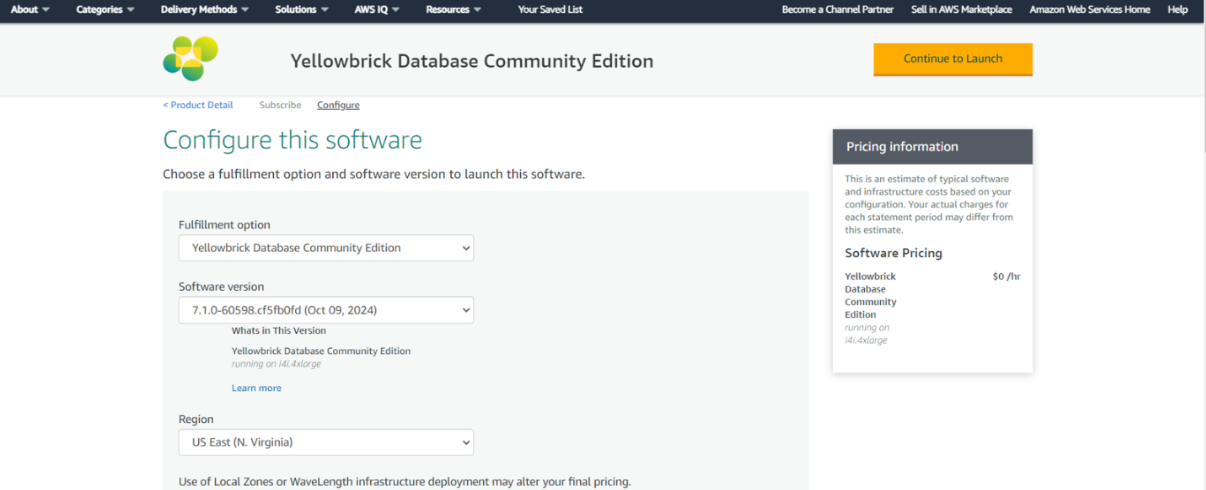1206x490 pixels.
Task: Expand the Solutions menu
Action: (302, 10)
